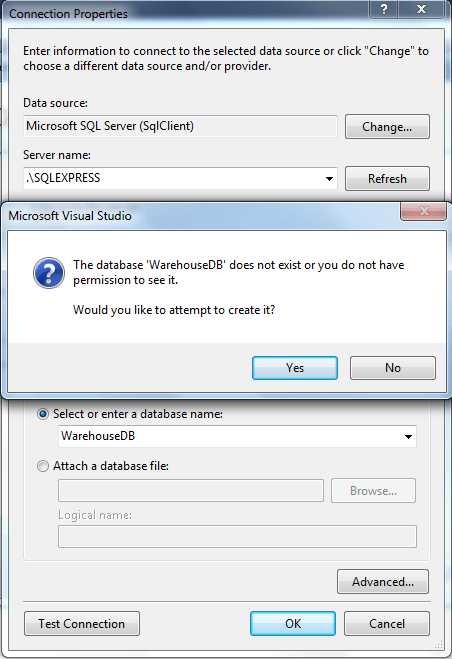Click No to decline database creation
This screenshot has height=659, width=452.
coord(393,368)
